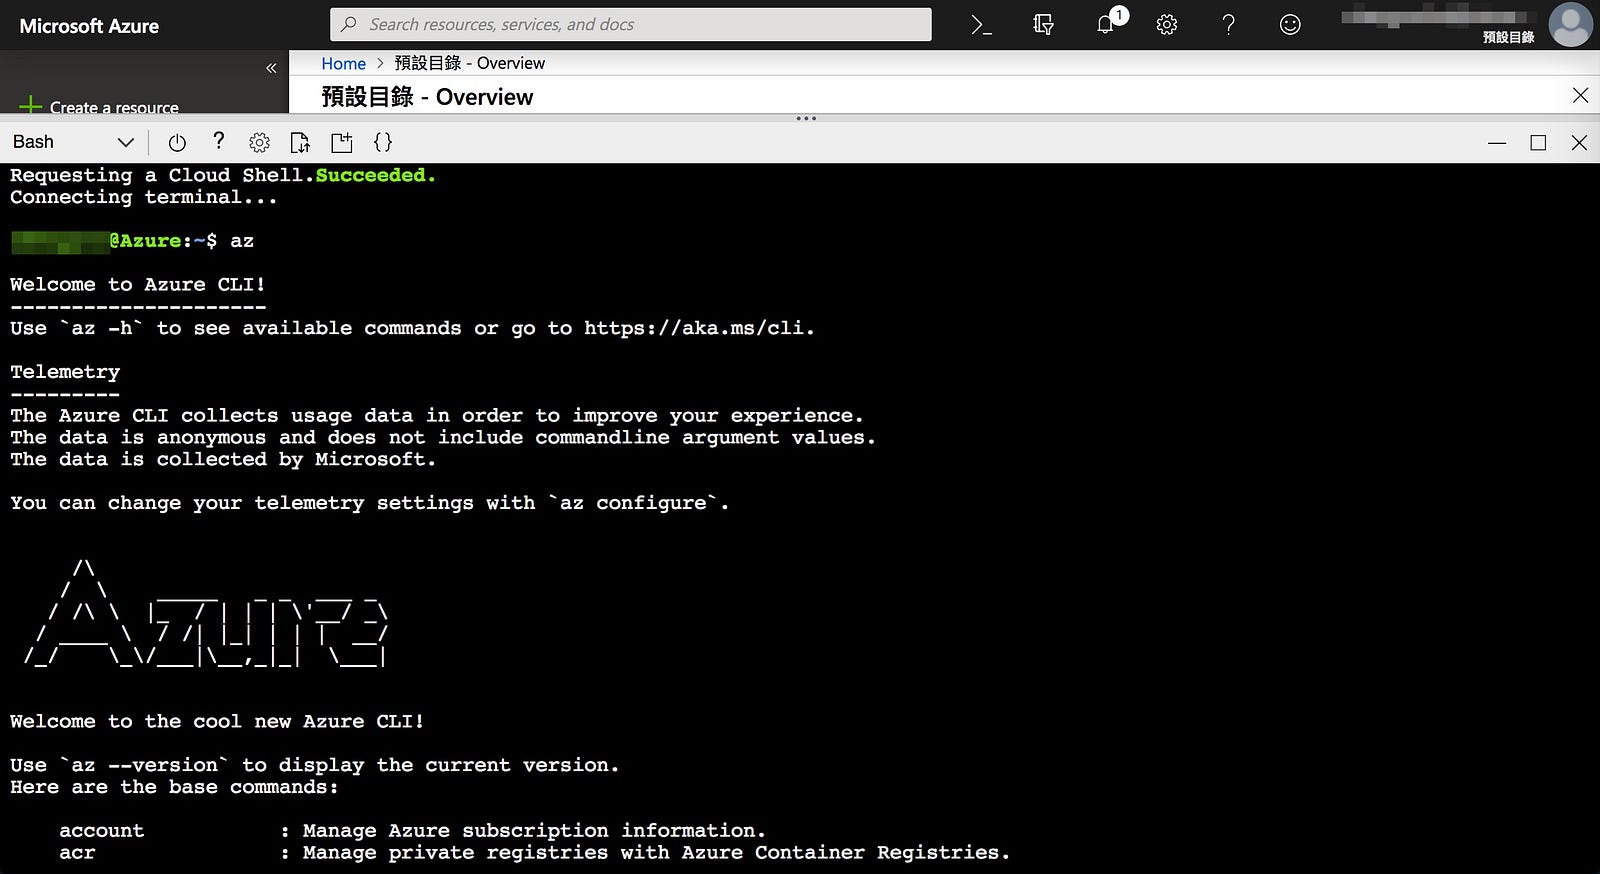1600x874 pixels.
Task: Open the Bash shell type dropdown
Action: coord(73,142)
